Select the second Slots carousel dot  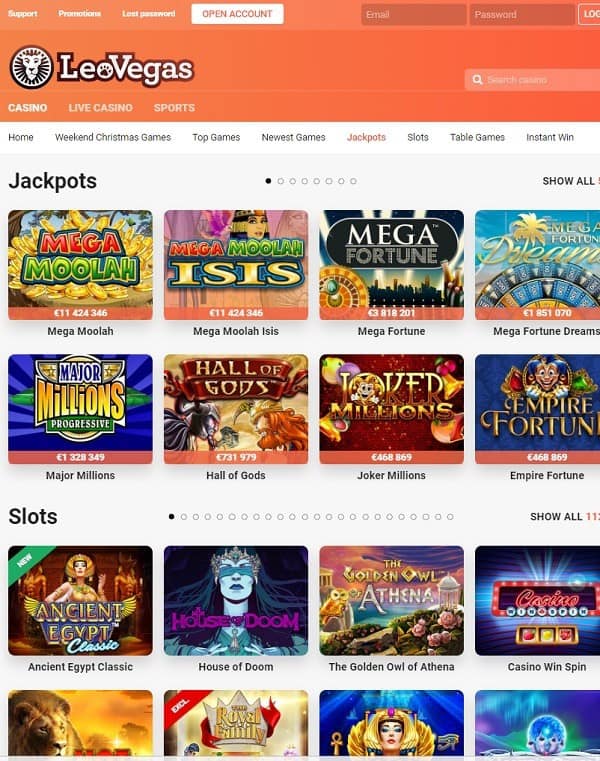pos(183,517)
